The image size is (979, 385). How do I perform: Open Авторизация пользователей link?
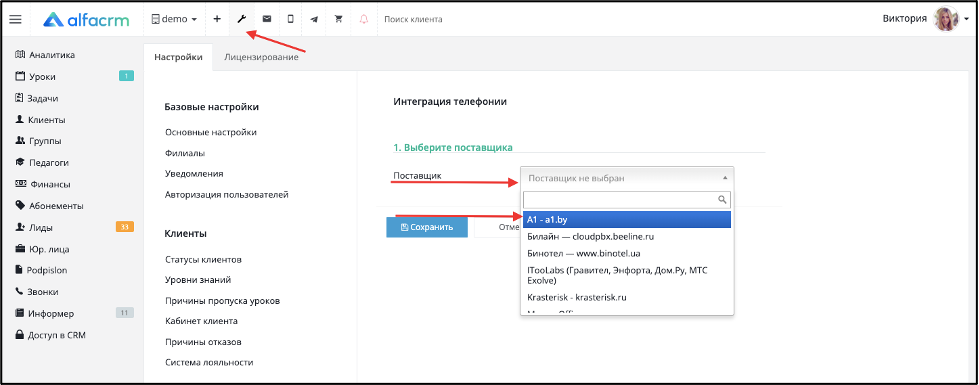coord(227,195)
